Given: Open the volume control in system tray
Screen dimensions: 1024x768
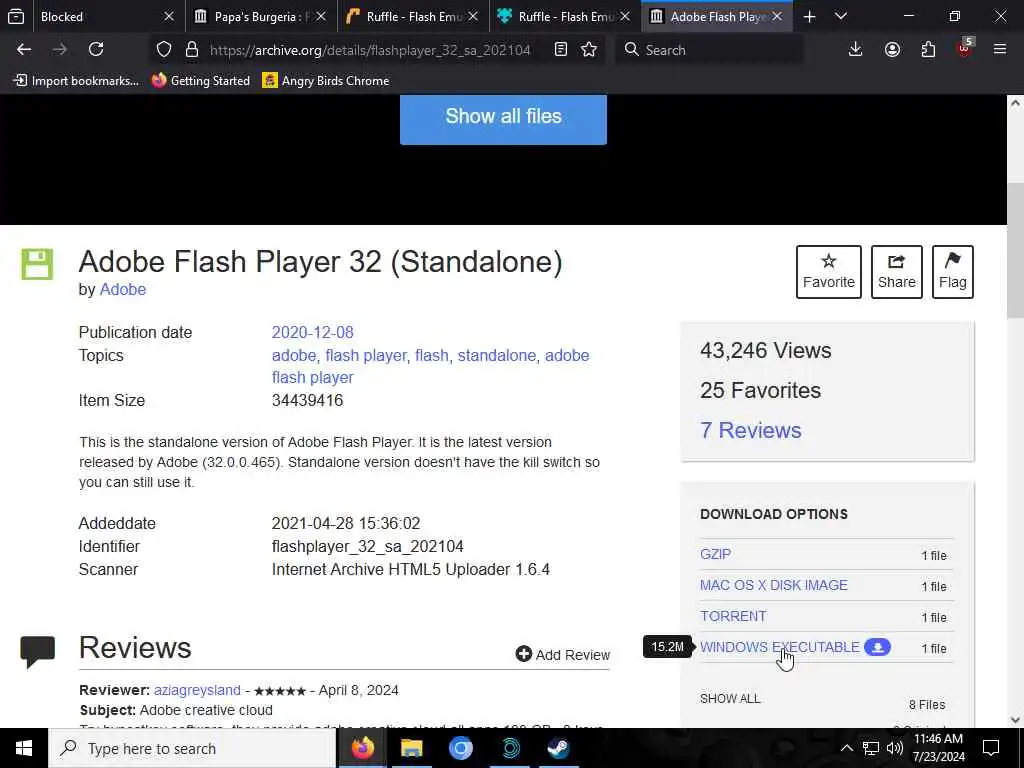Looking at the screenshot, I should coord(895,748).
